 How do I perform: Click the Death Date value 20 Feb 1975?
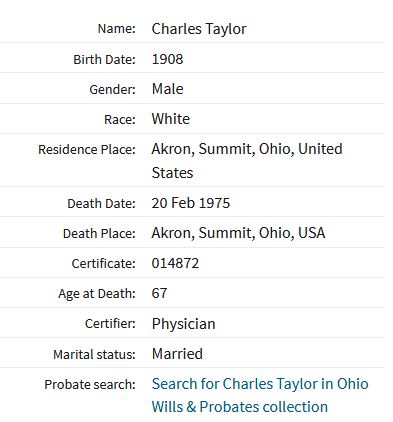(x=191, y=203)
